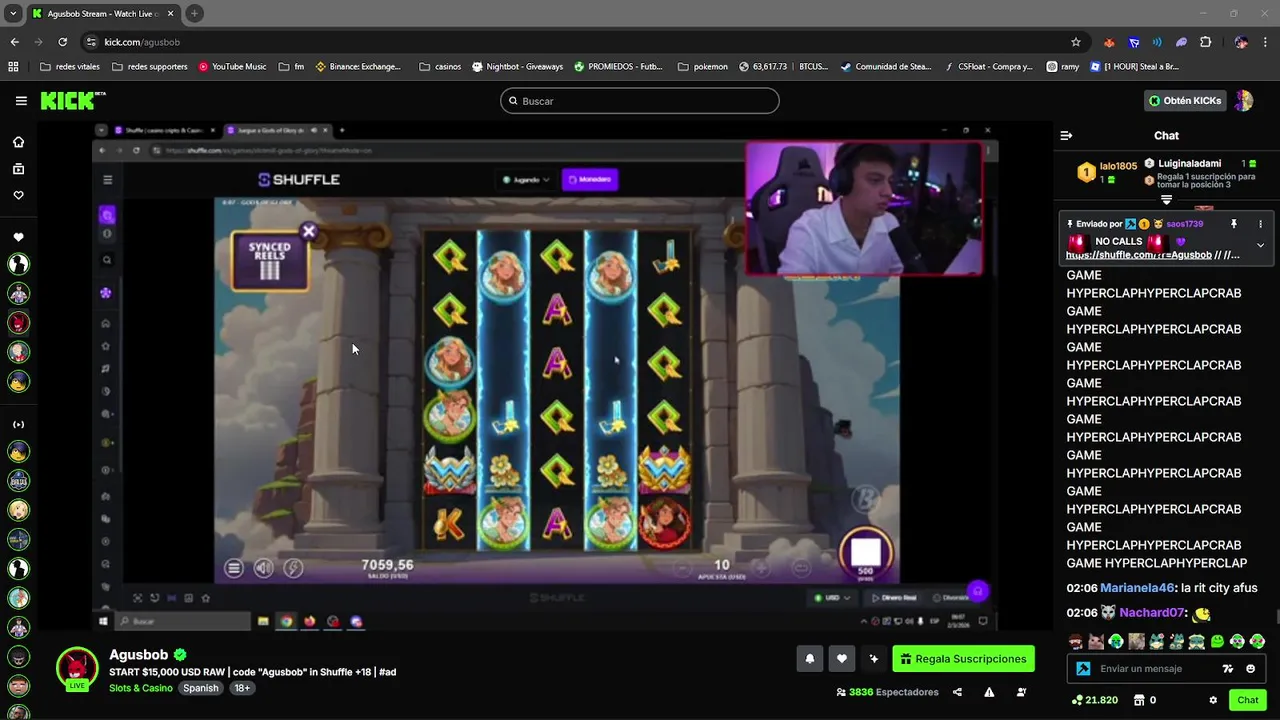Screen dimensions: 1280x720
Task: Click Luiginaladami in gift leaderboard
Action: coord(1189,163)
